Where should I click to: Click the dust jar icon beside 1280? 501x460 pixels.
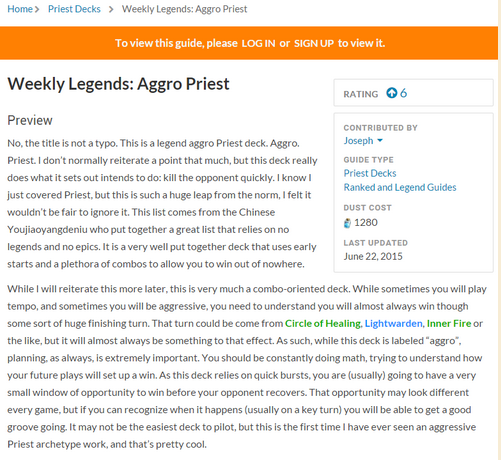pyautogui.click(x=347, y=223)
